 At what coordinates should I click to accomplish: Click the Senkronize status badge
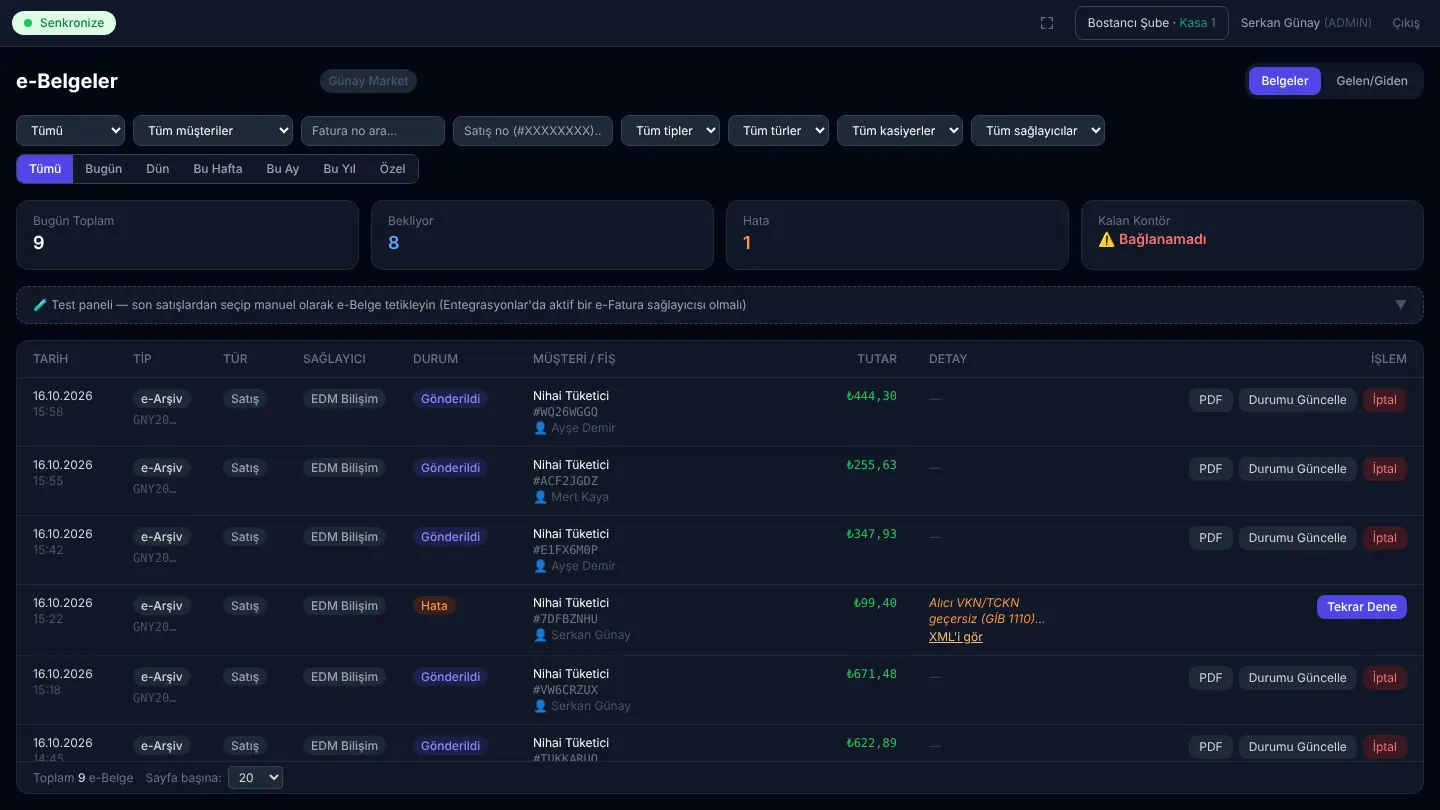tap(64, 23)
